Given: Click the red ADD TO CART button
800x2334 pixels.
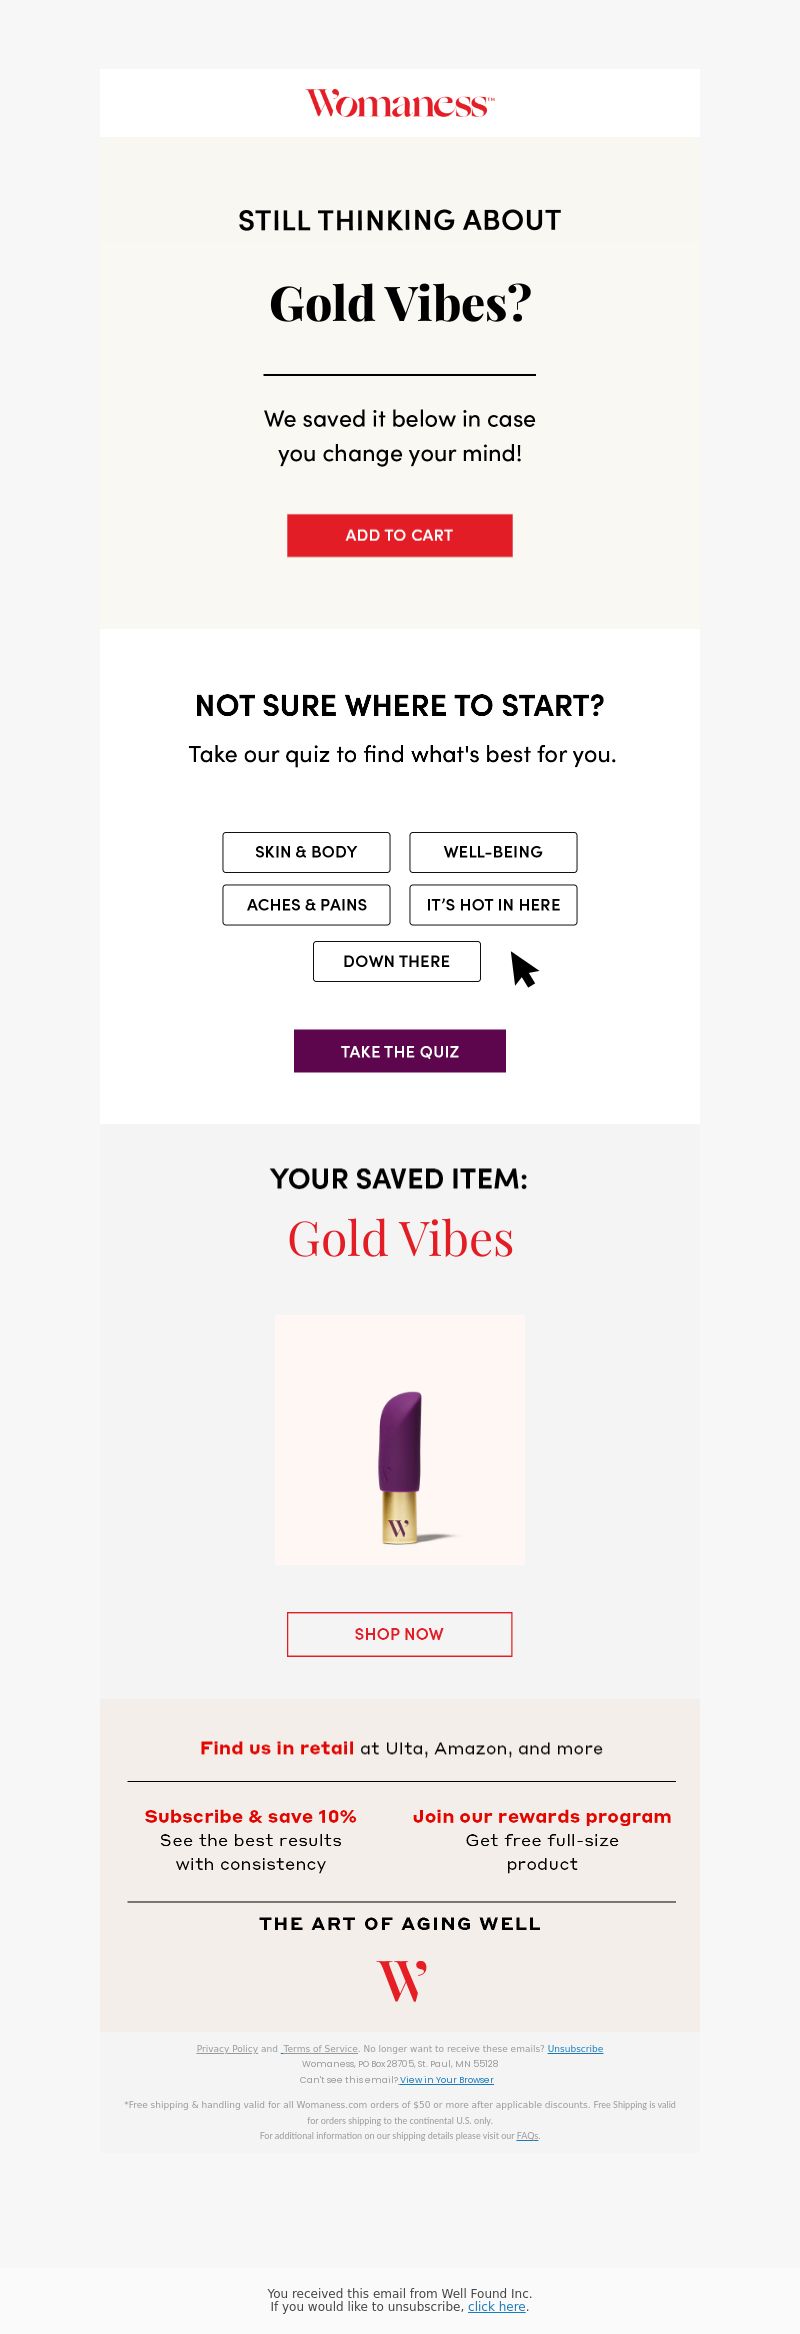Looking at the screenshot, I should 400,535.
